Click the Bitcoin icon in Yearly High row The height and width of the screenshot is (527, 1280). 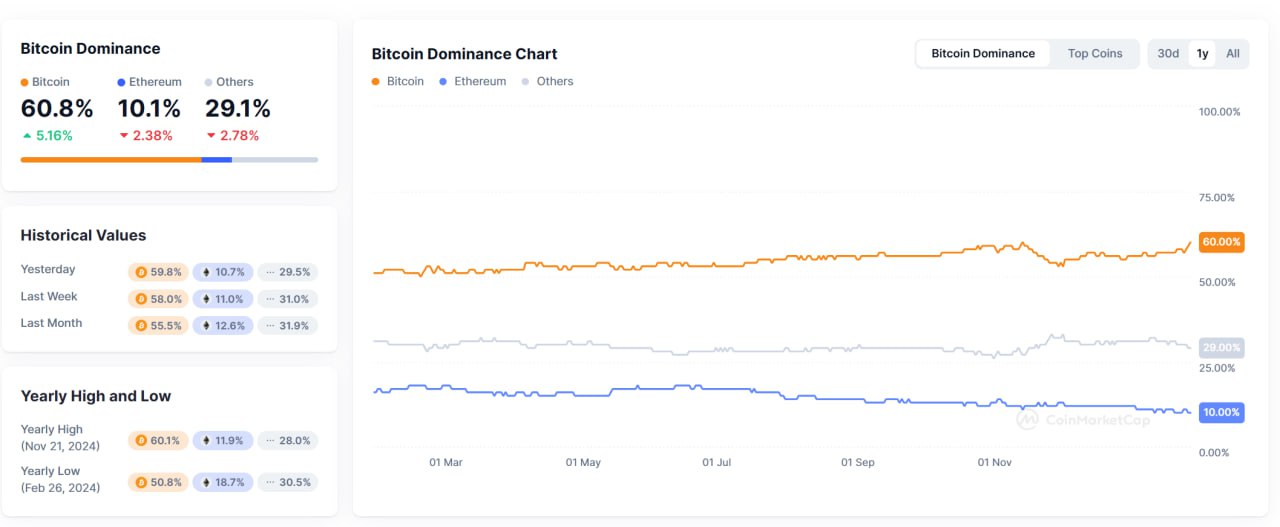click(x=141, y=441)
